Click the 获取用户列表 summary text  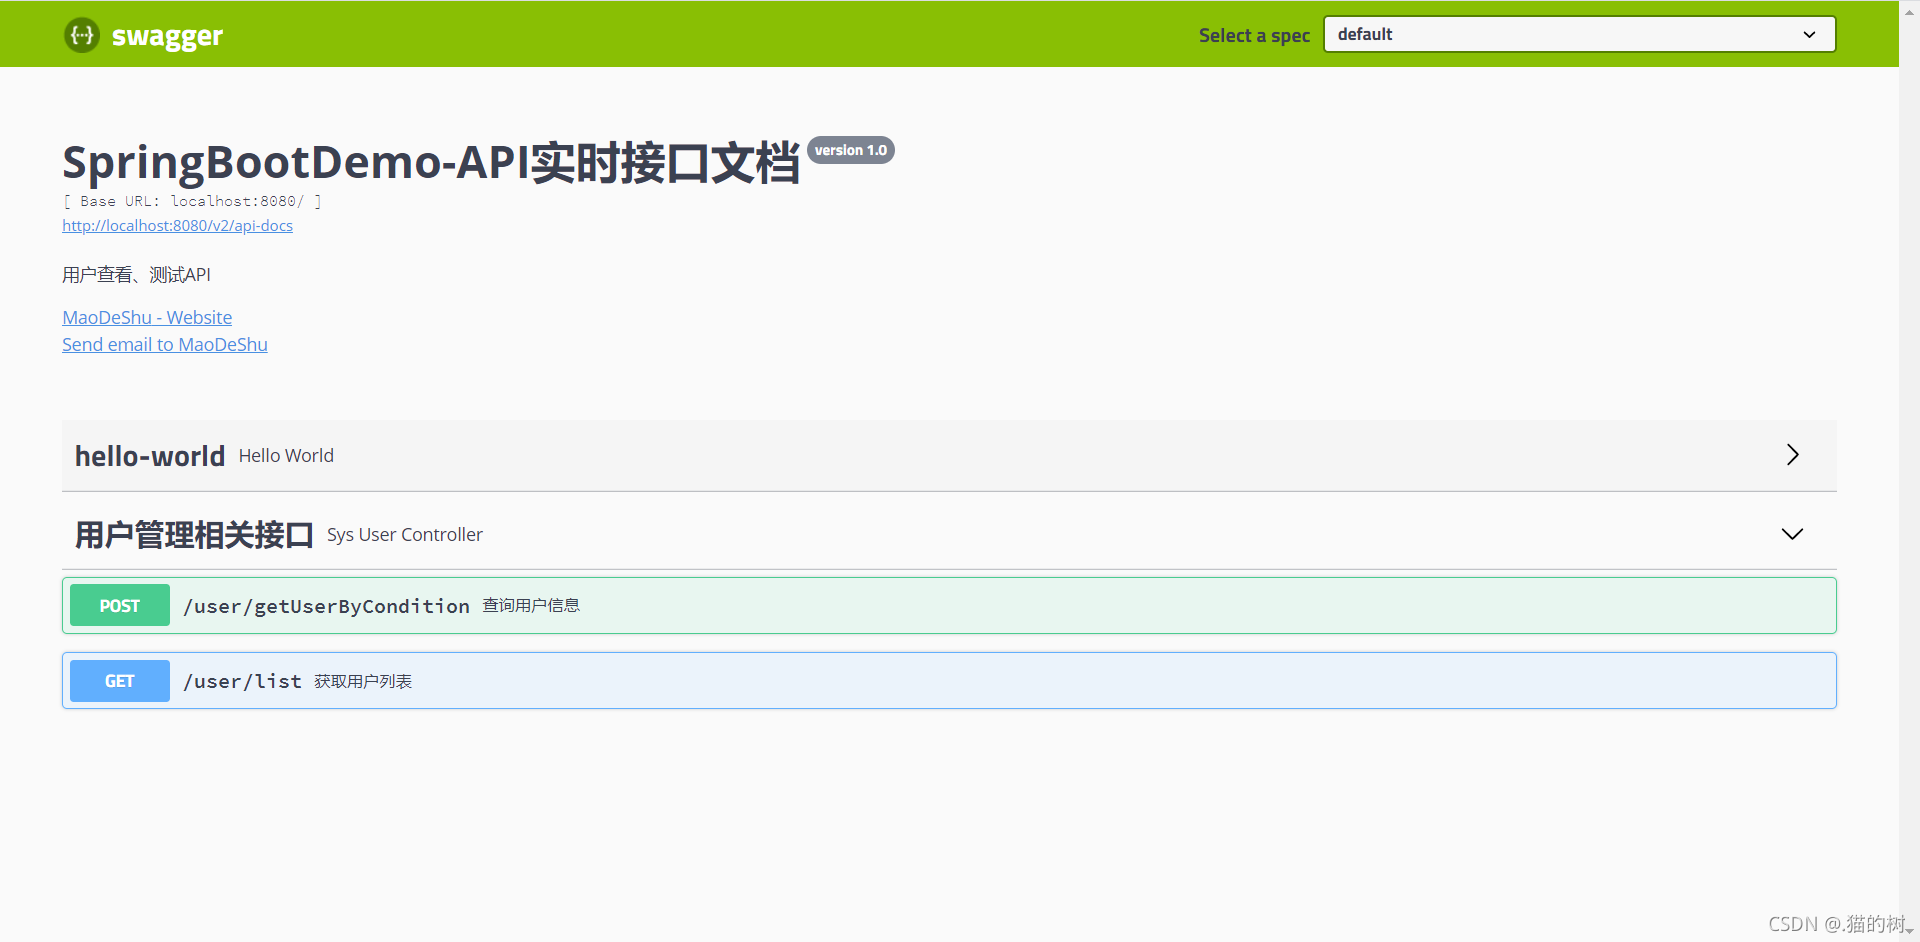pos(363,681)
